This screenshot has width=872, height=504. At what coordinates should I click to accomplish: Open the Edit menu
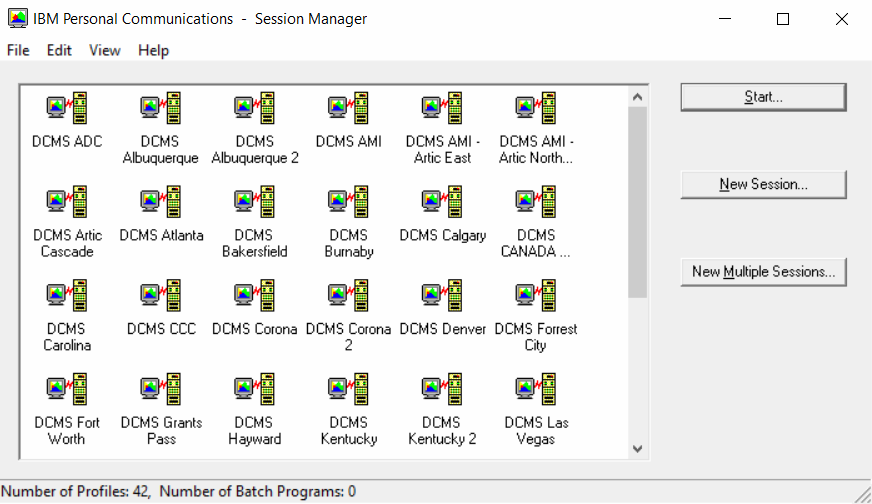(x=59, y=50)
